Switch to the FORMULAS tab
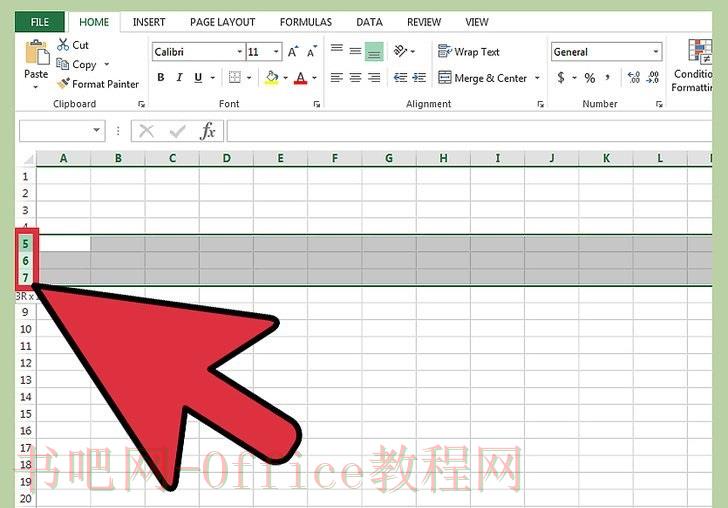 click(306, 22)
